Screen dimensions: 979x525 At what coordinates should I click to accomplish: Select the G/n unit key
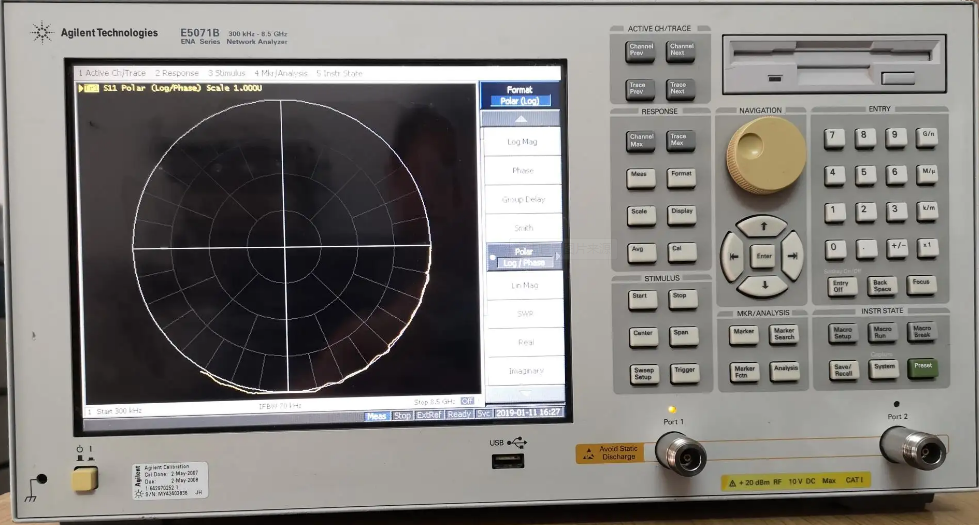[x=927, y=136]
